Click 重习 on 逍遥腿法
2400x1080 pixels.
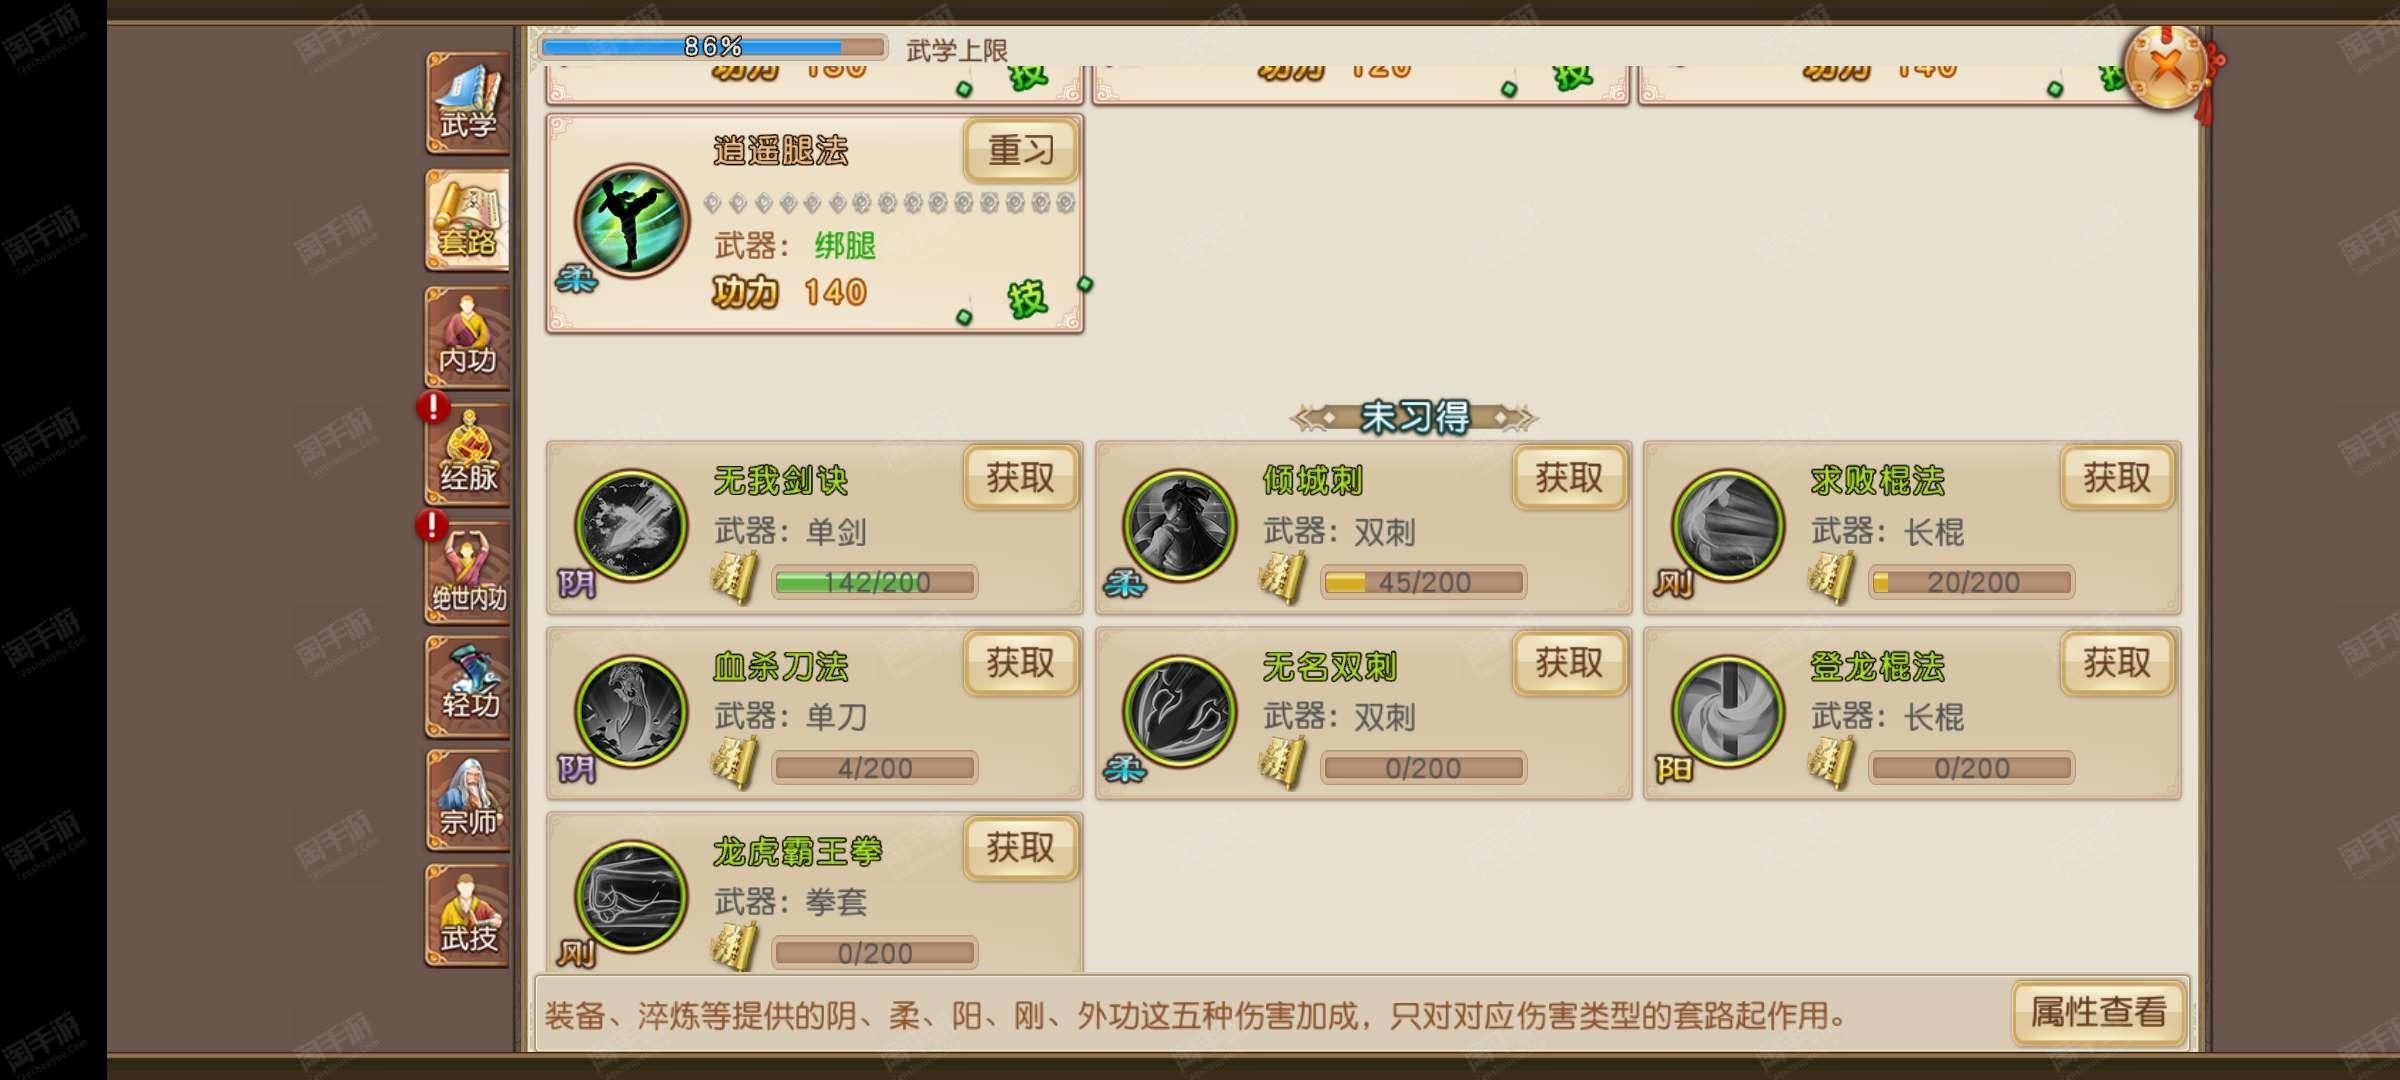pos(1021,151)
